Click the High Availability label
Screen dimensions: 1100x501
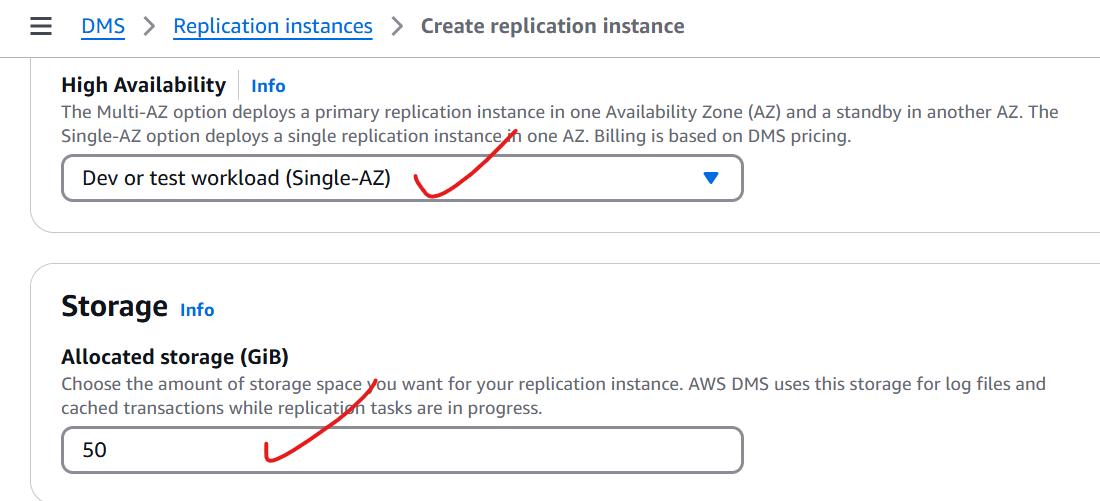click(144, 86)
